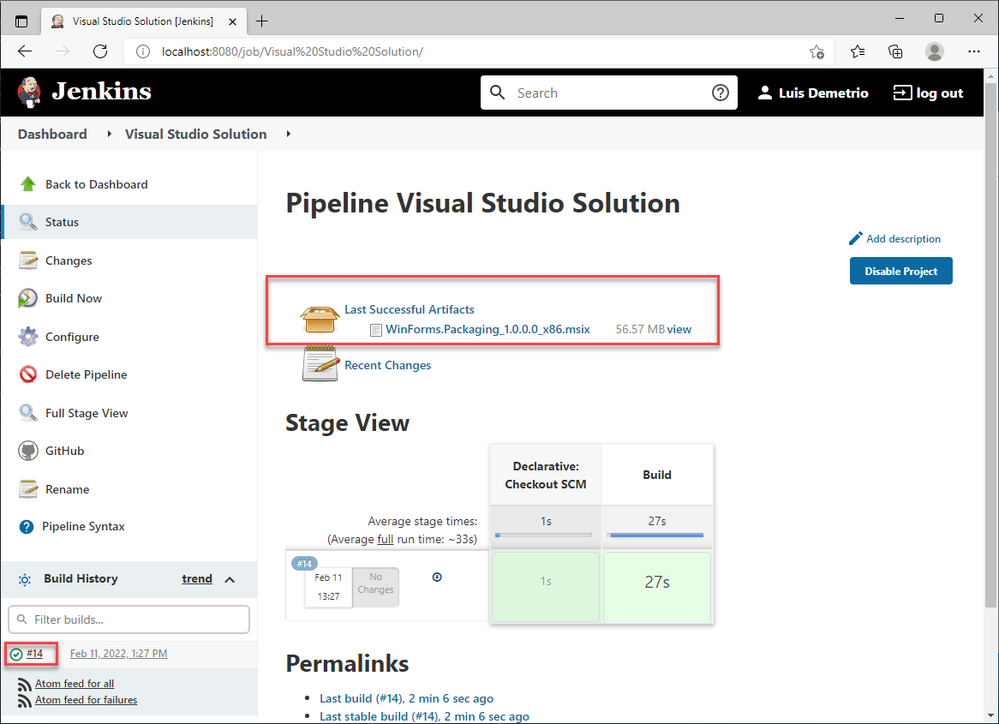This screenshot has width=999, height=724.
Task: Open the Last Successful Artifacts link
Action: (x=409, y=310)
